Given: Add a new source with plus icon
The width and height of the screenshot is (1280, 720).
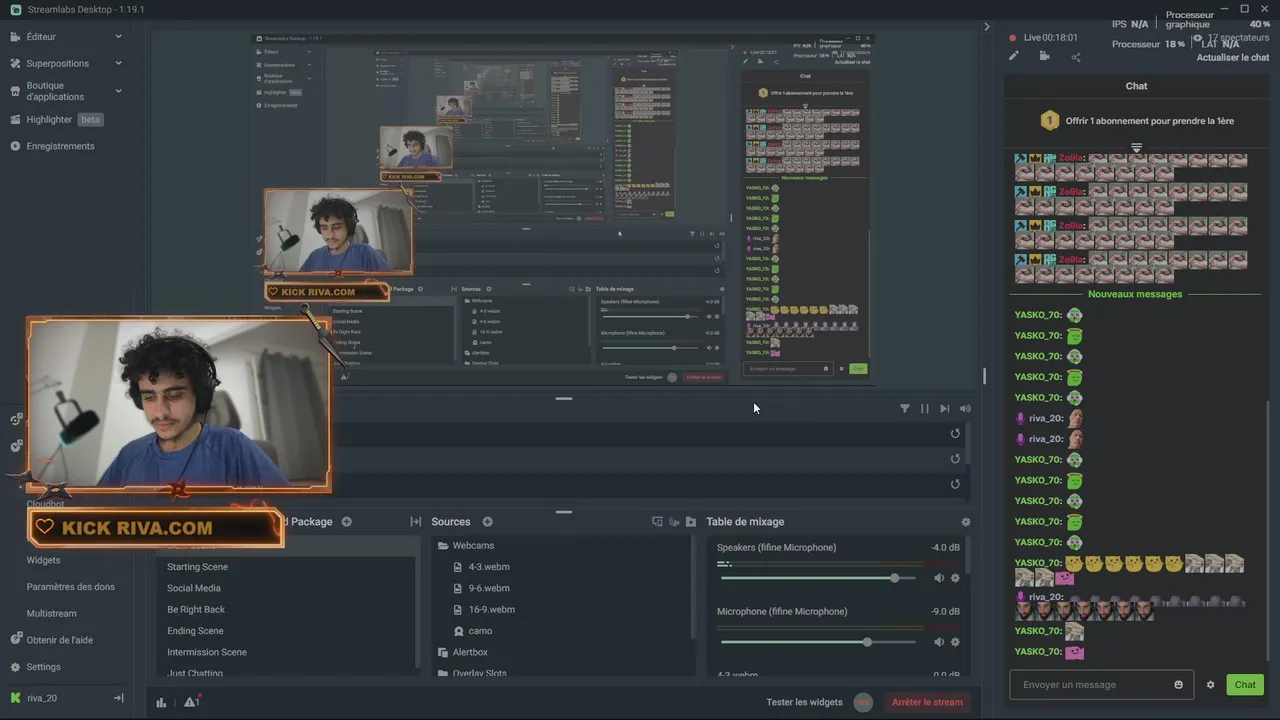Looking at the screenshot, I should point(488,522).
